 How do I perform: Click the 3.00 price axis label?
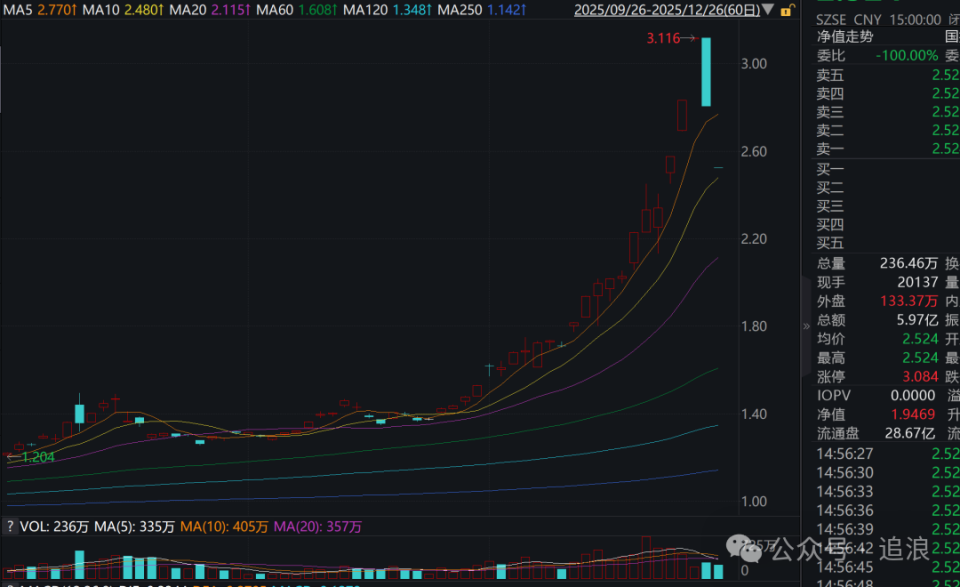click(754, 64)
